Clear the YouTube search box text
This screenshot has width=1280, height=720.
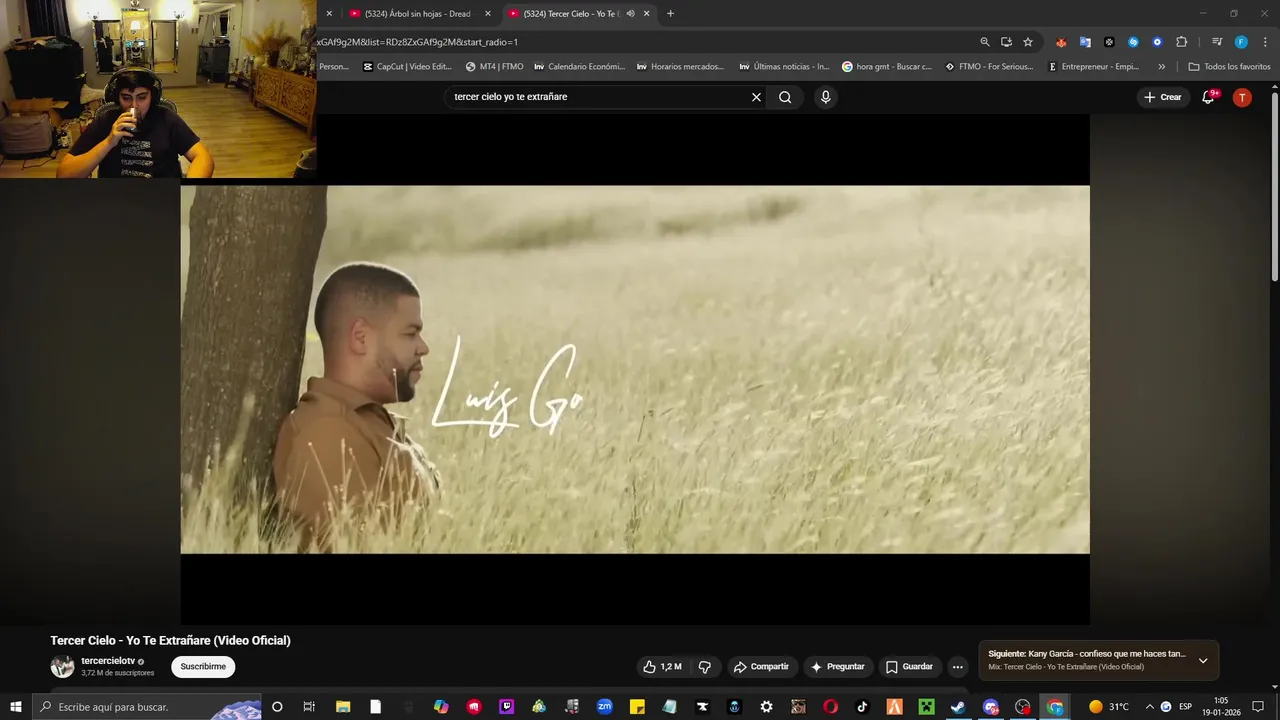(756, 97)
